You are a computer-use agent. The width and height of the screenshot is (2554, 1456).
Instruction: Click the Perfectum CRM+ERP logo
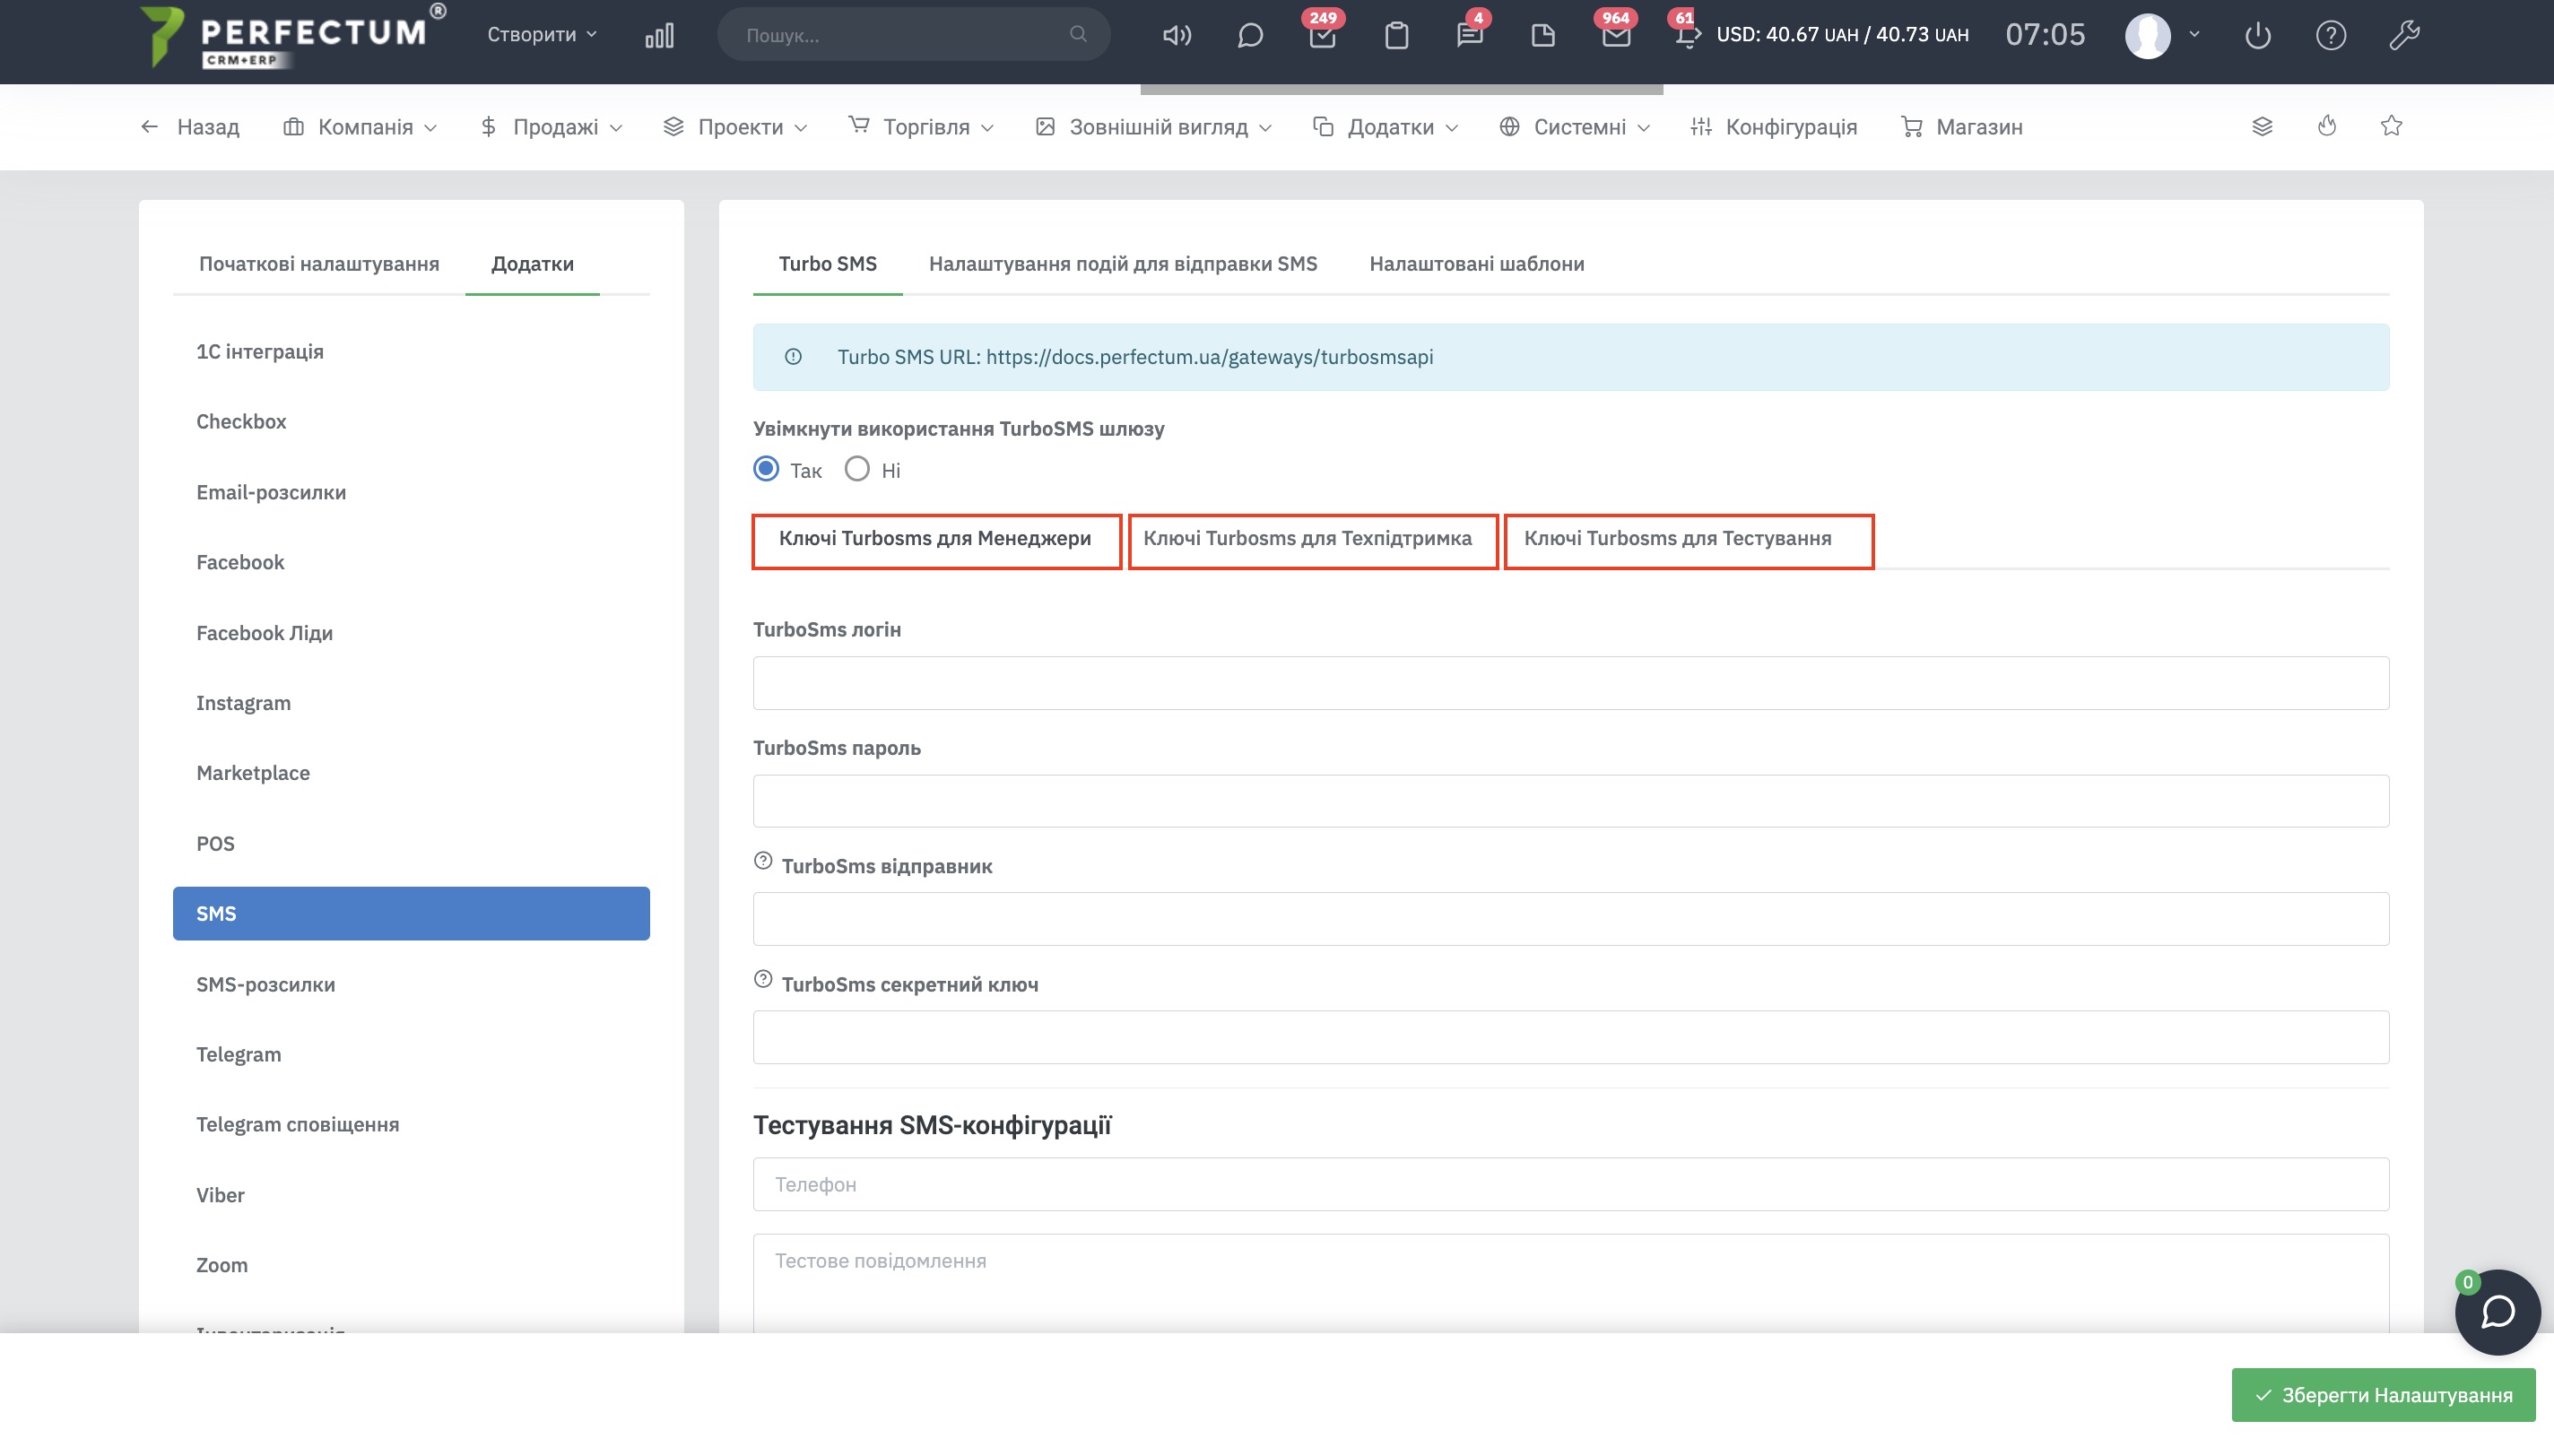pos(292,36)
